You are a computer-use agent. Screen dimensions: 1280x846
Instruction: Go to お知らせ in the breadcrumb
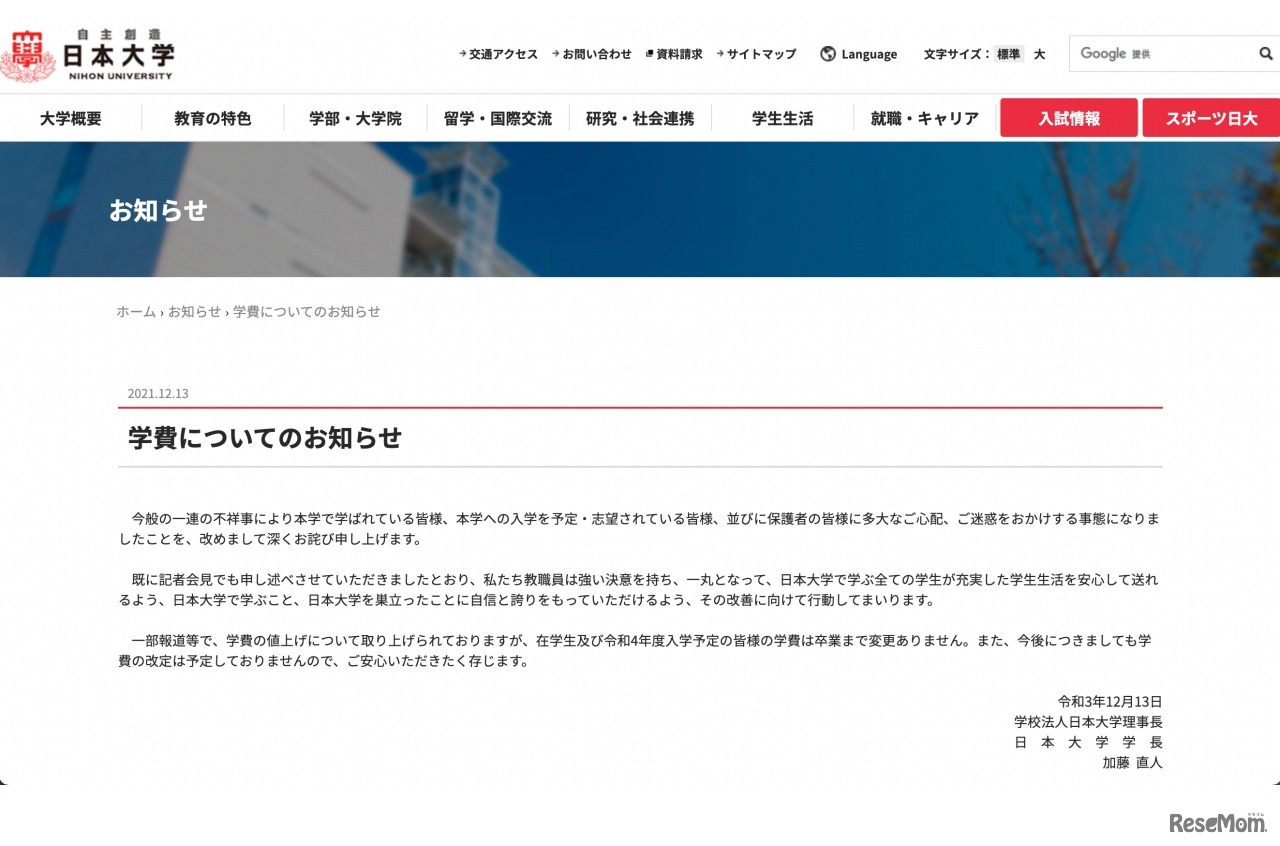point(194,312)
